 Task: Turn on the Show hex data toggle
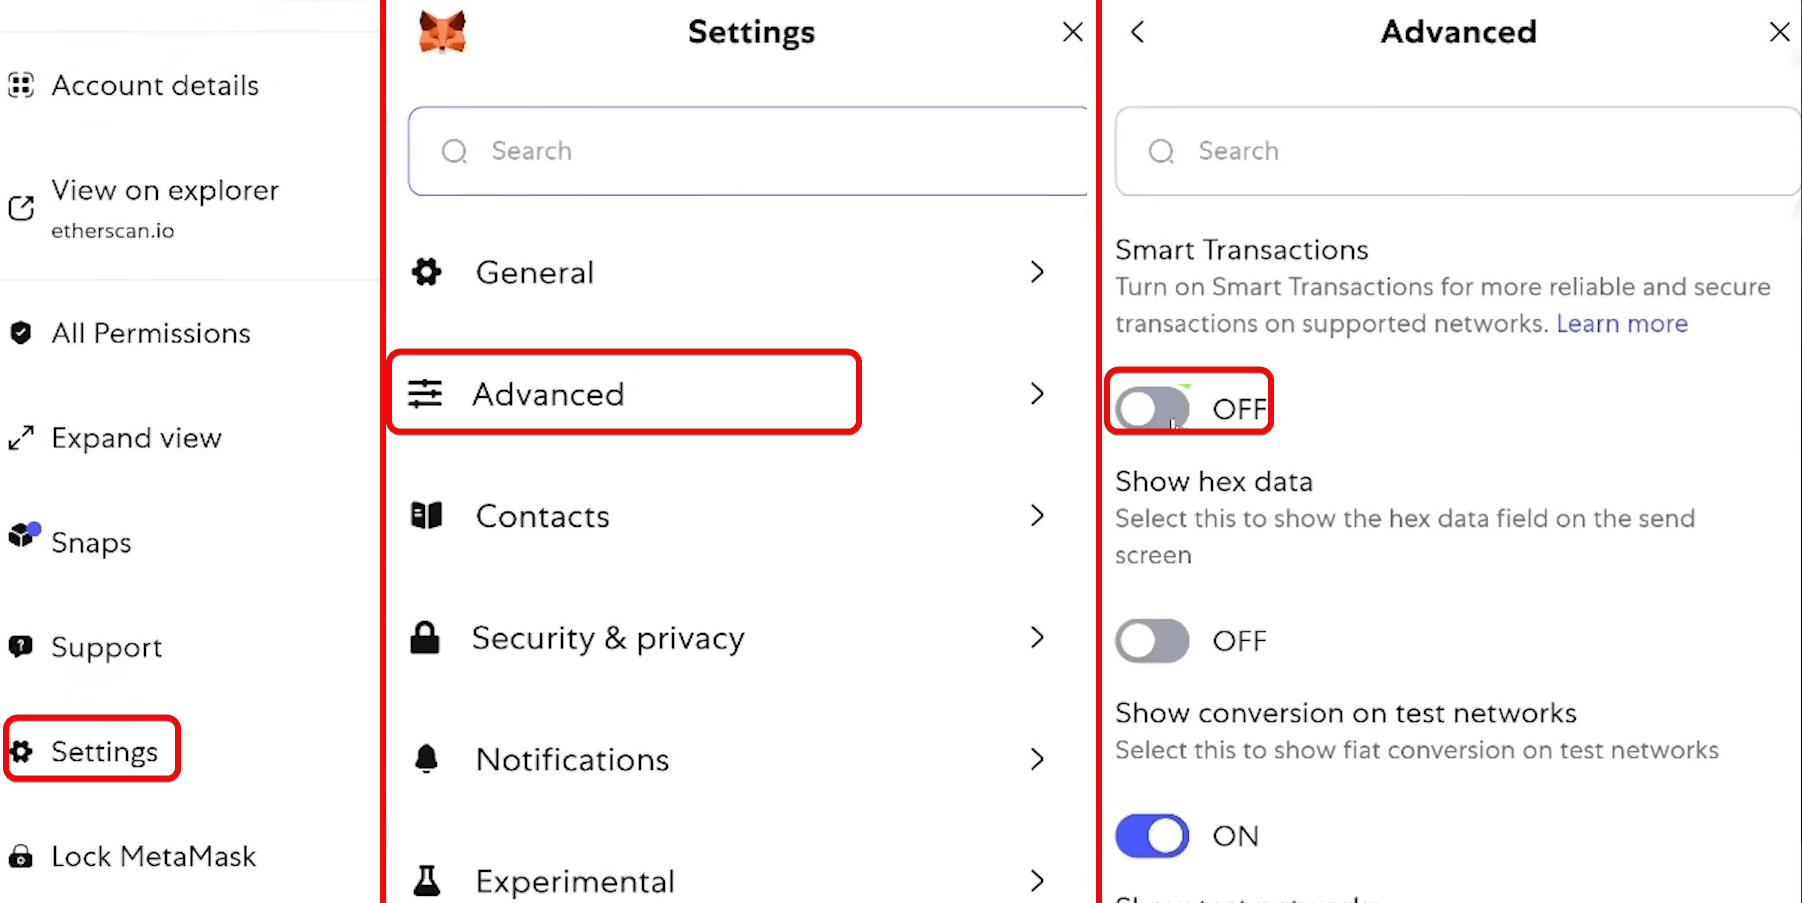pyautogui.click(x=1152, y=641)
